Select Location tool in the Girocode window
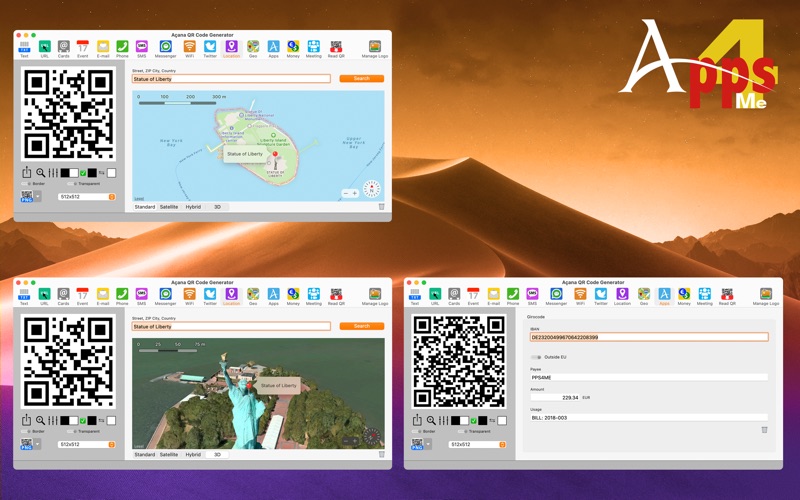800x500 pixels. pyautogui.click(x=622, y=296)
